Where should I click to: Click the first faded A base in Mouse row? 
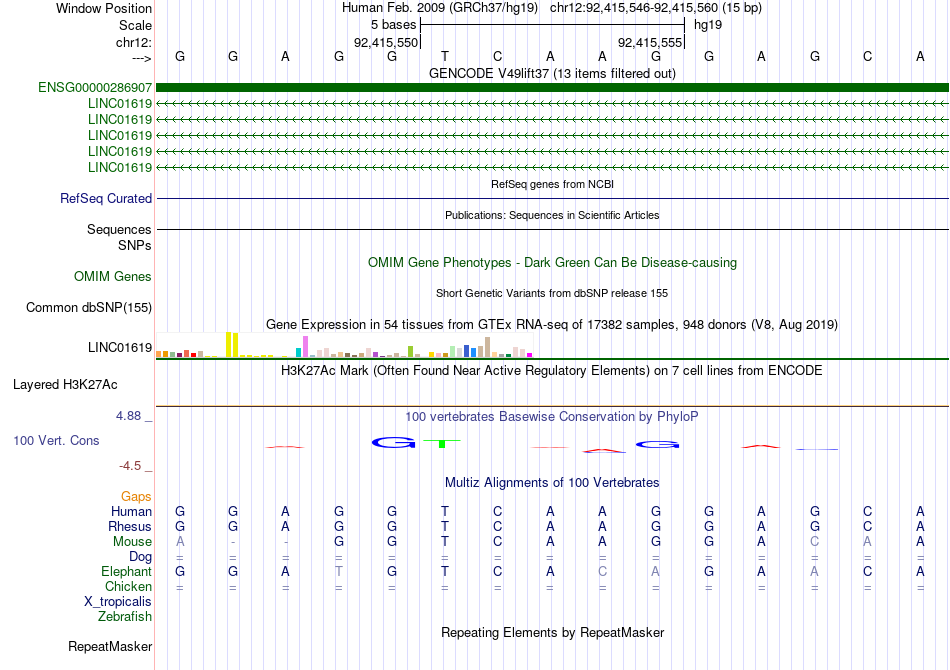pyautogui.click(x=180, y=542)
